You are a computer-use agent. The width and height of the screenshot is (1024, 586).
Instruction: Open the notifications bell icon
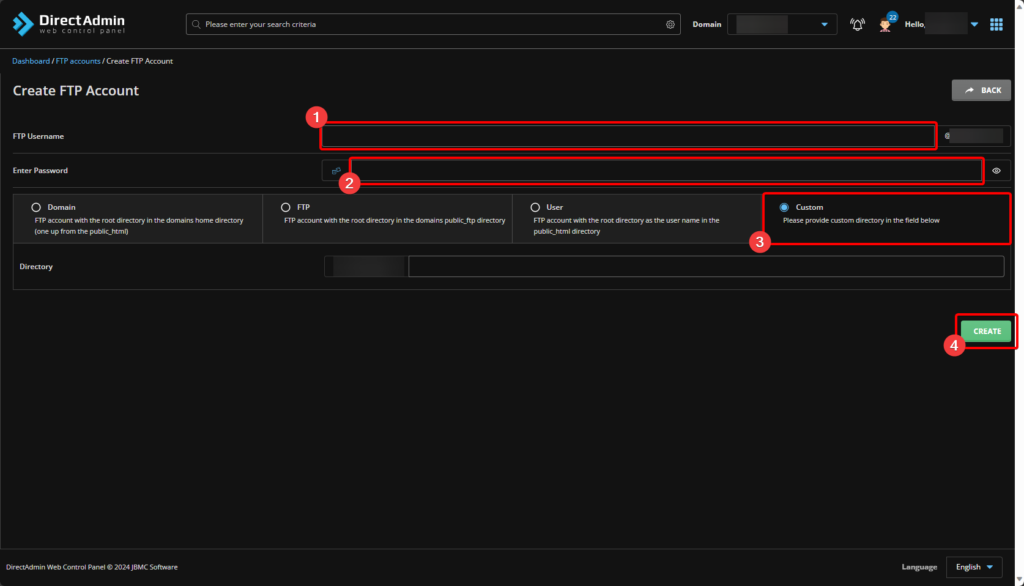tap(857, 24)
